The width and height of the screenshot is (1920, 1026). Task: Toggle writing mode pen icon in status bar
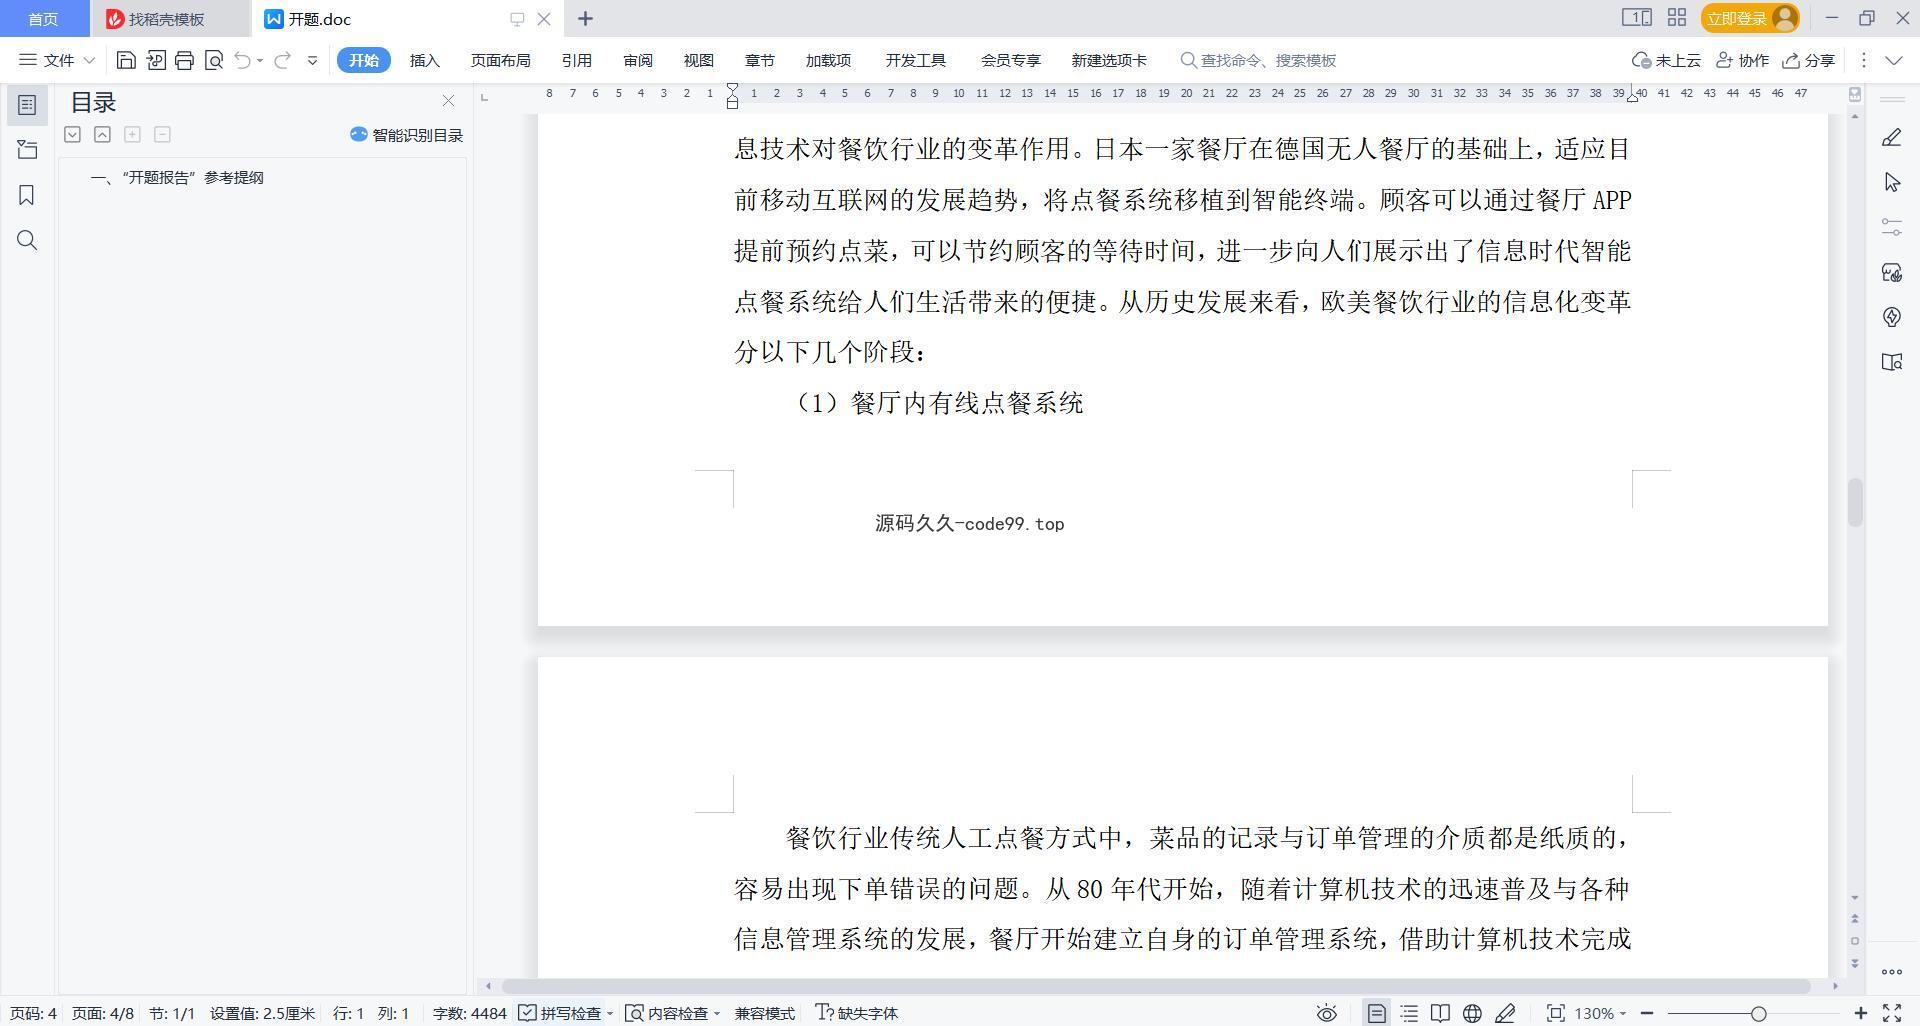click(x=1505, y=1013)
